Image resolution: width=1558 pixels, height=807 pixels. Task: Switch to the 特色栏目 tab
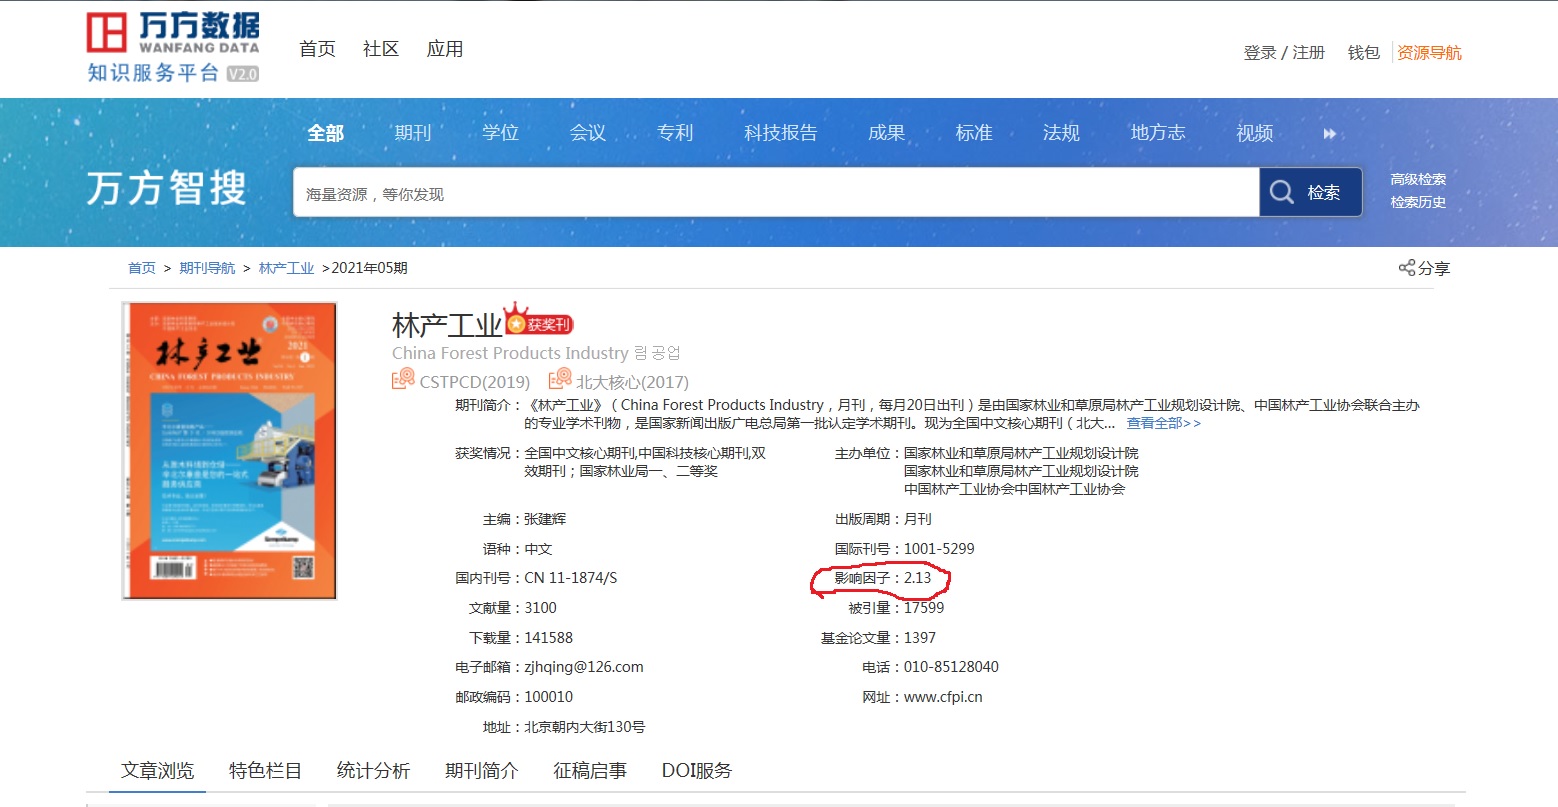click(x=265, y=771)
